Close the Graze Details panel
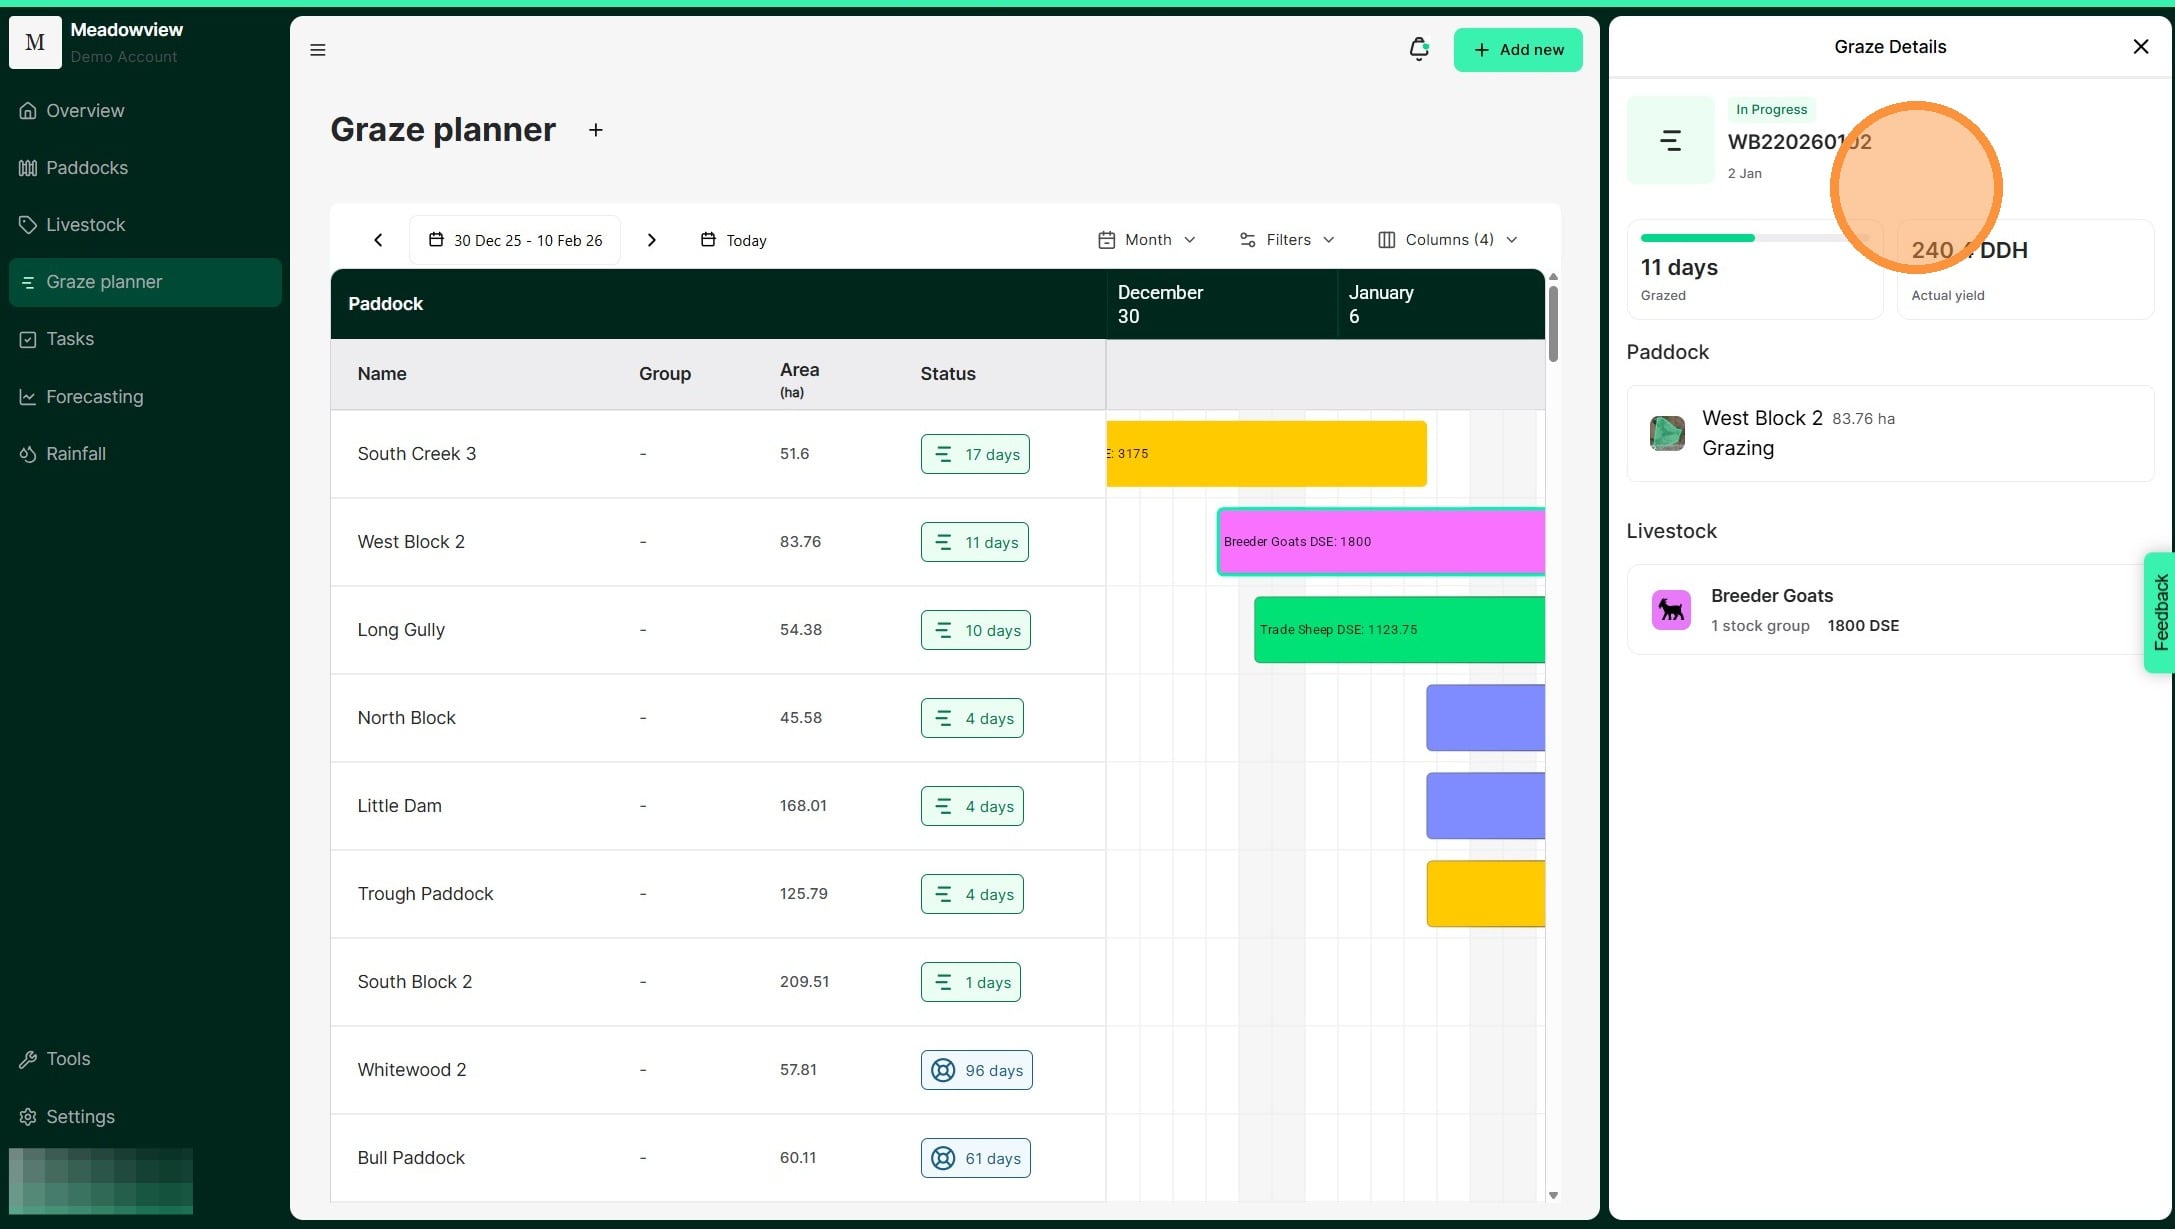2175x1229 pixels. (2140, 47)
